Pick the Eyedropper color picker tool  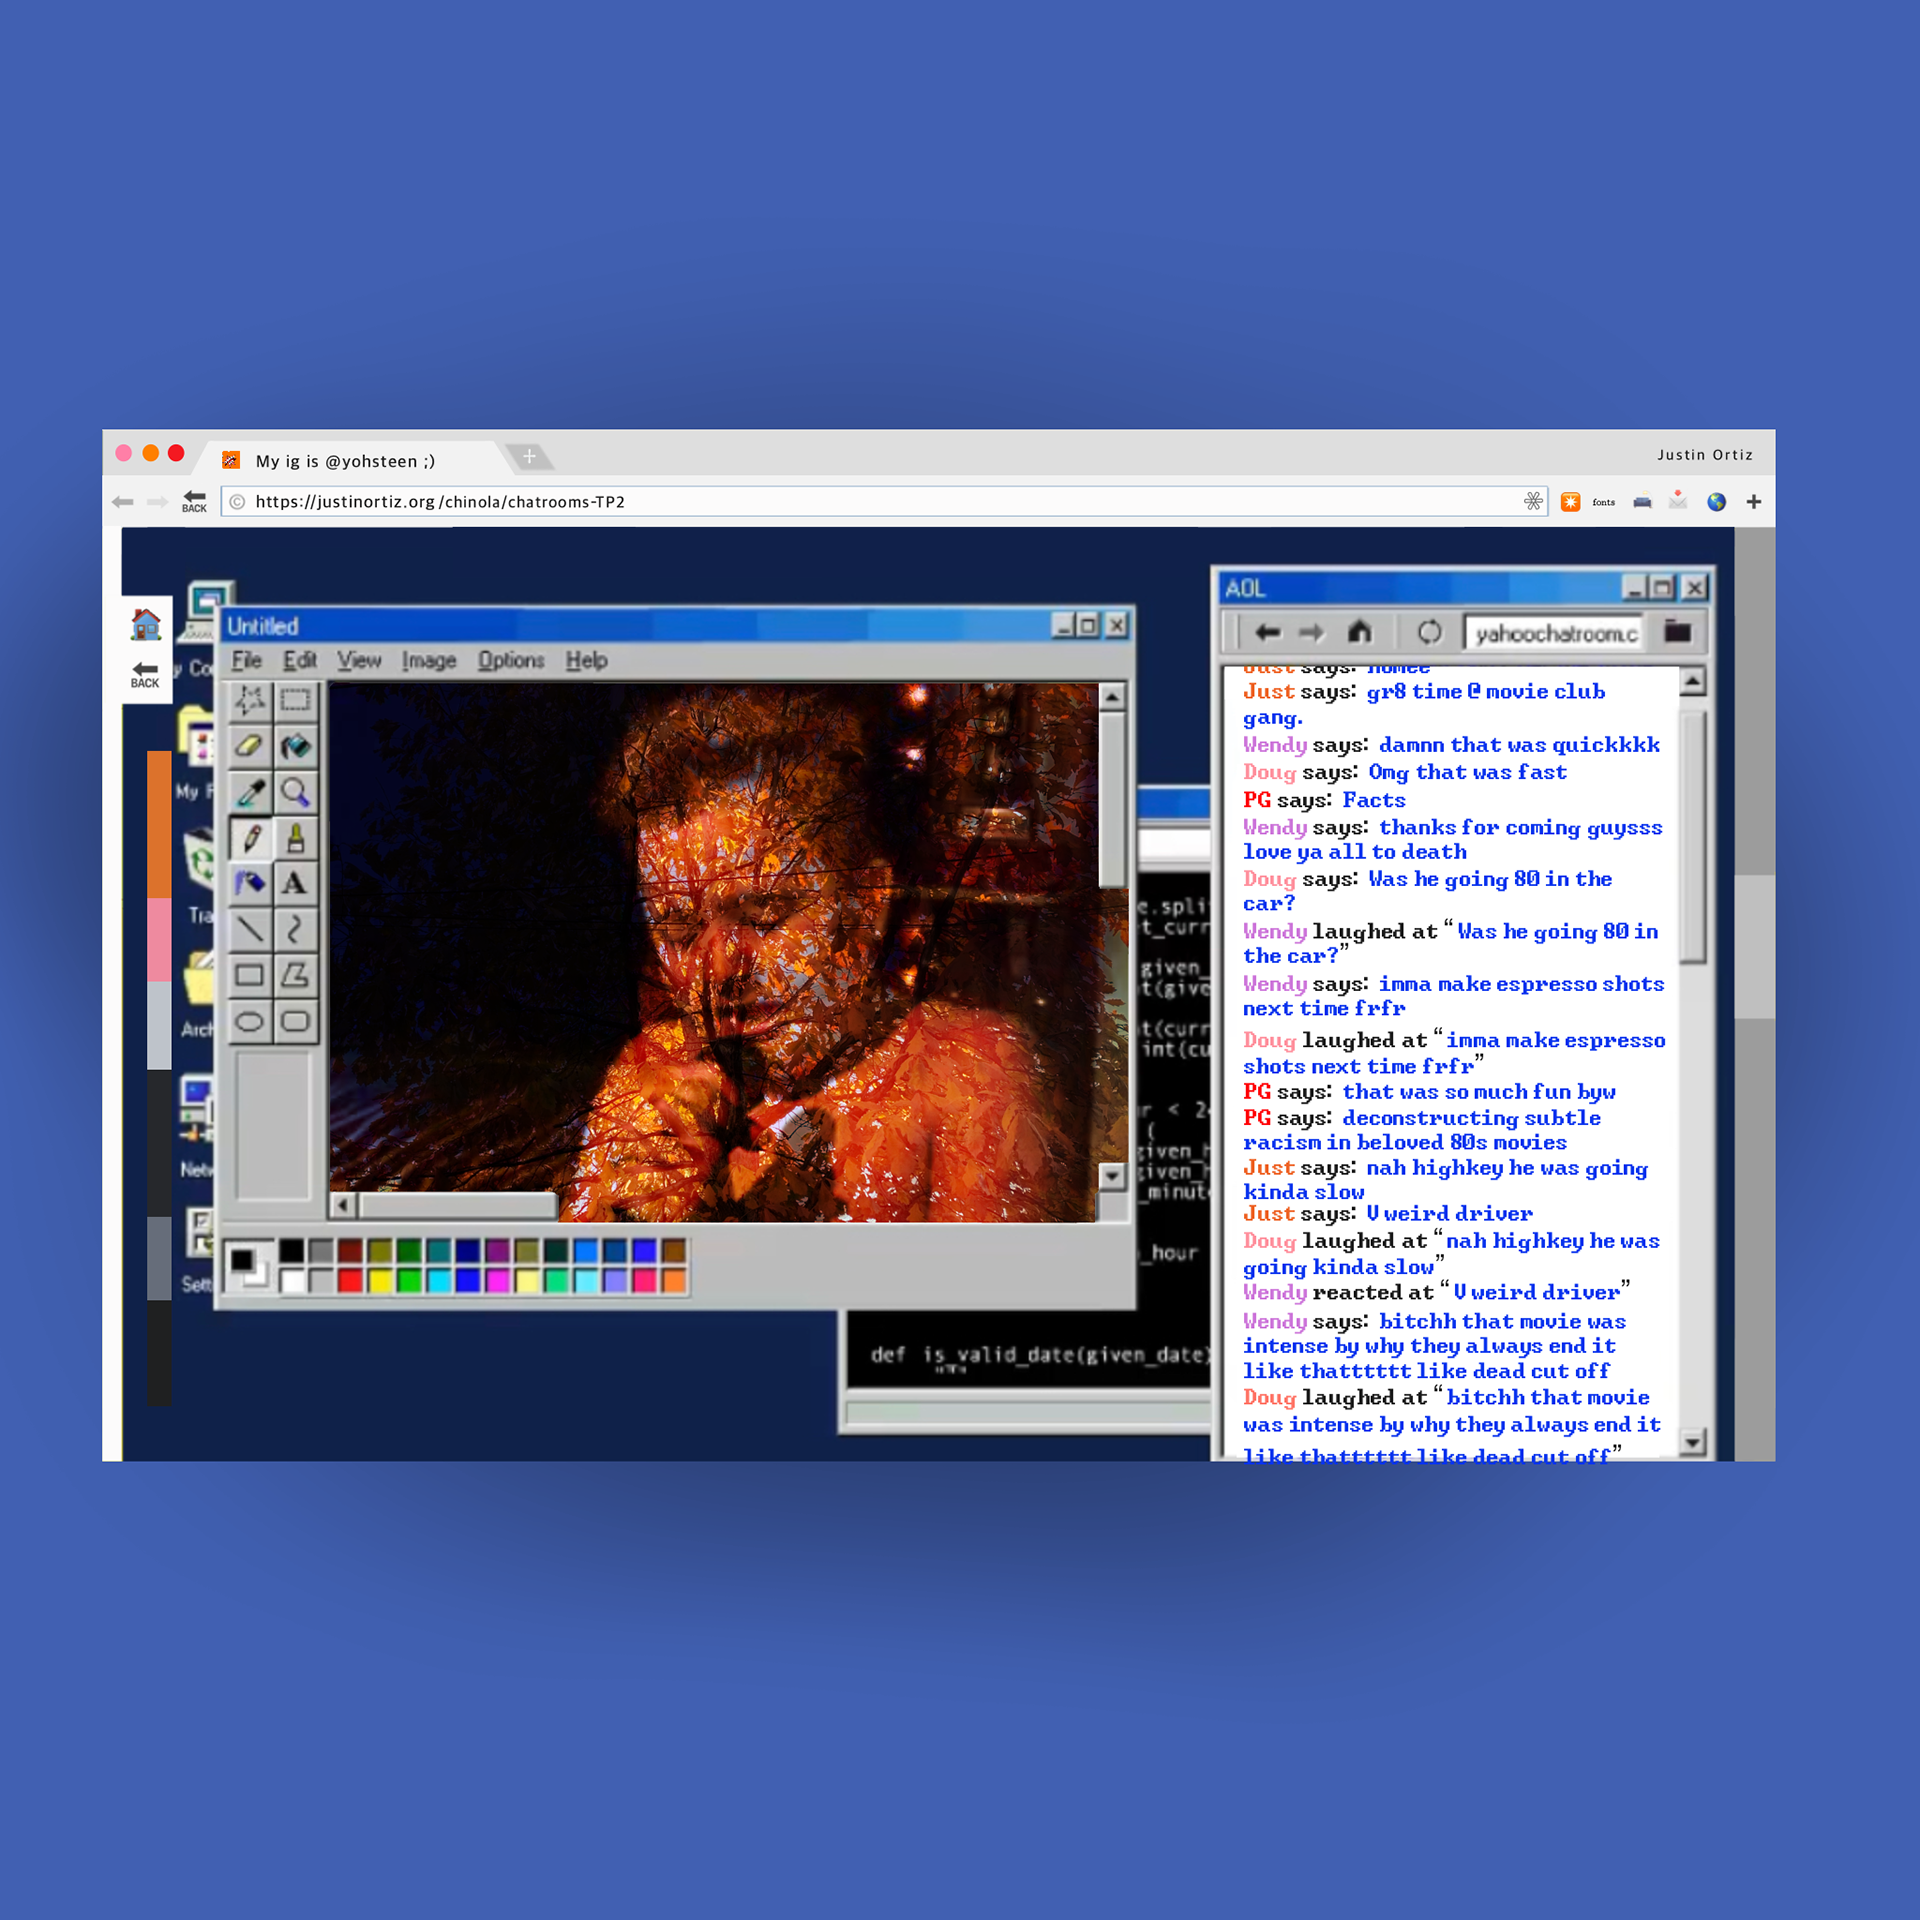249,792
